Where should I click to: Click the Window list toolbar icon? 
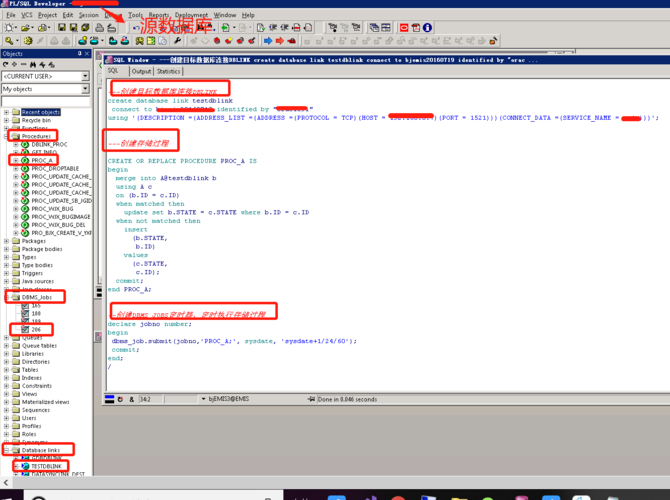tap(374, 28)
